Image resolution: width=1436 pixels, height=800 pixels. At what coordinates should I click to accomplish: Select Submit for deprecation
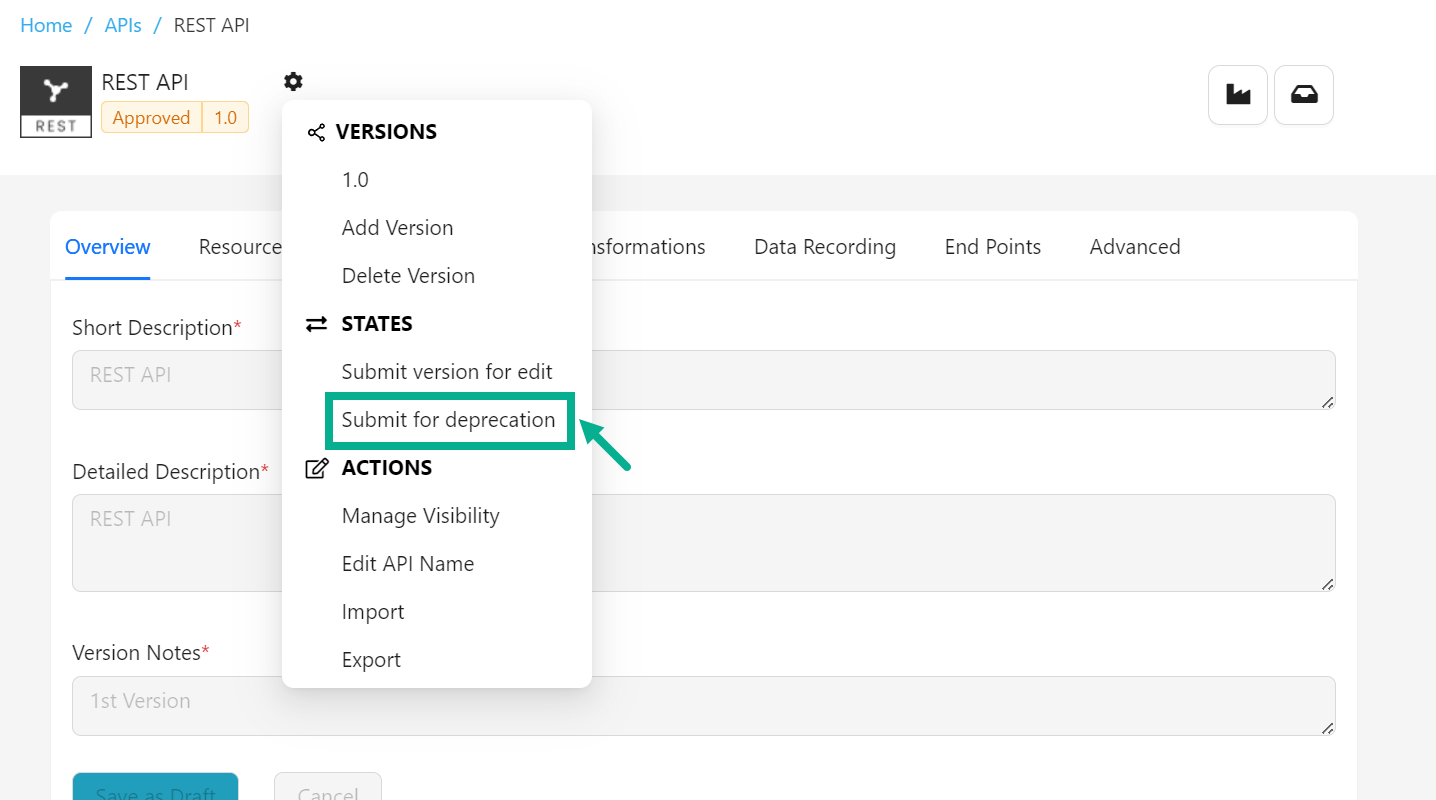point(448,420)
